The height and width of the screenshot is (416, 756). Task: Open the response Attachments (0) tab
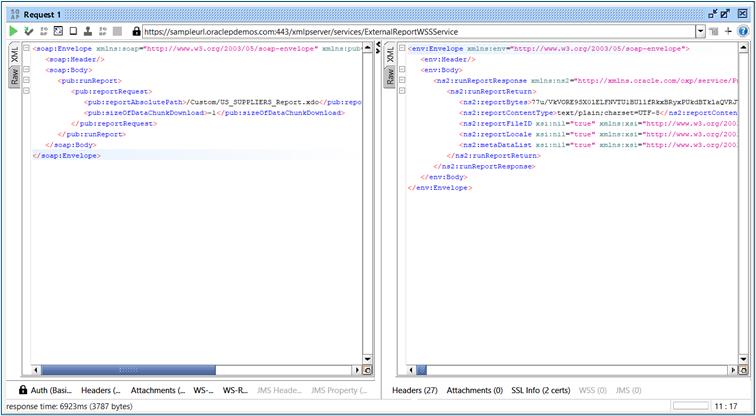474,390
